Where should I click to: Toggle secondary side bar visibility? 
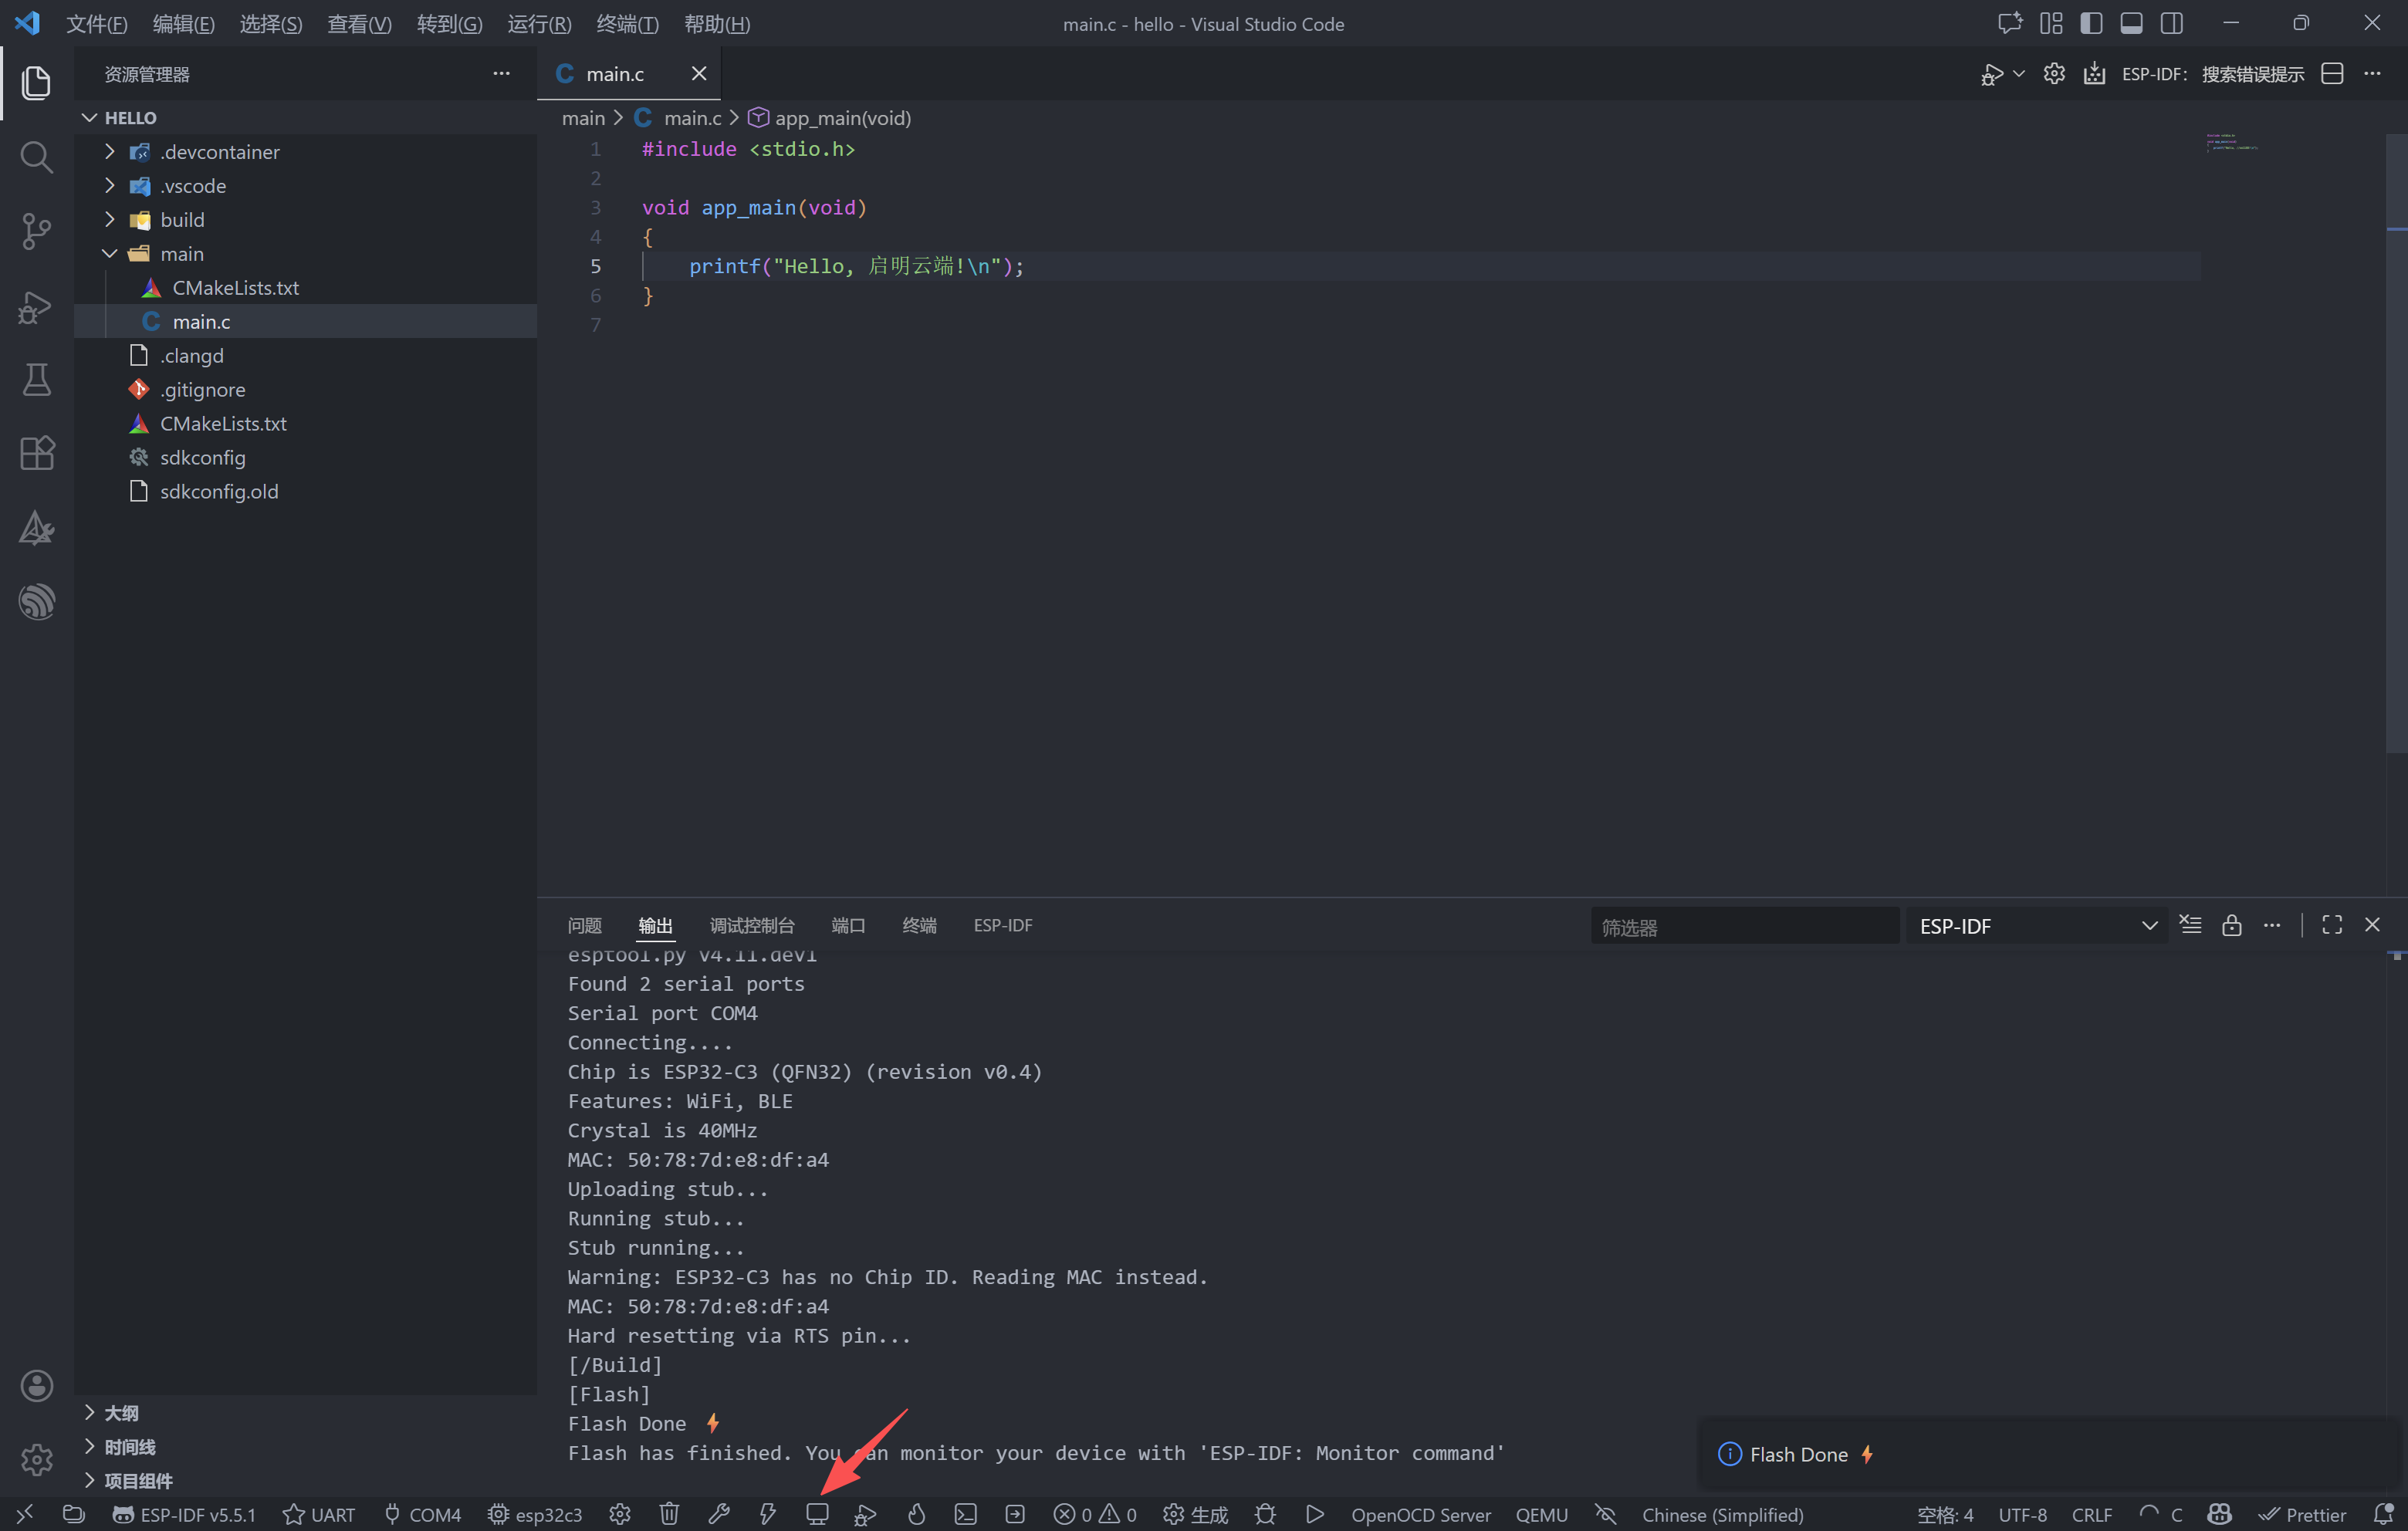[x=2172, y=23]
